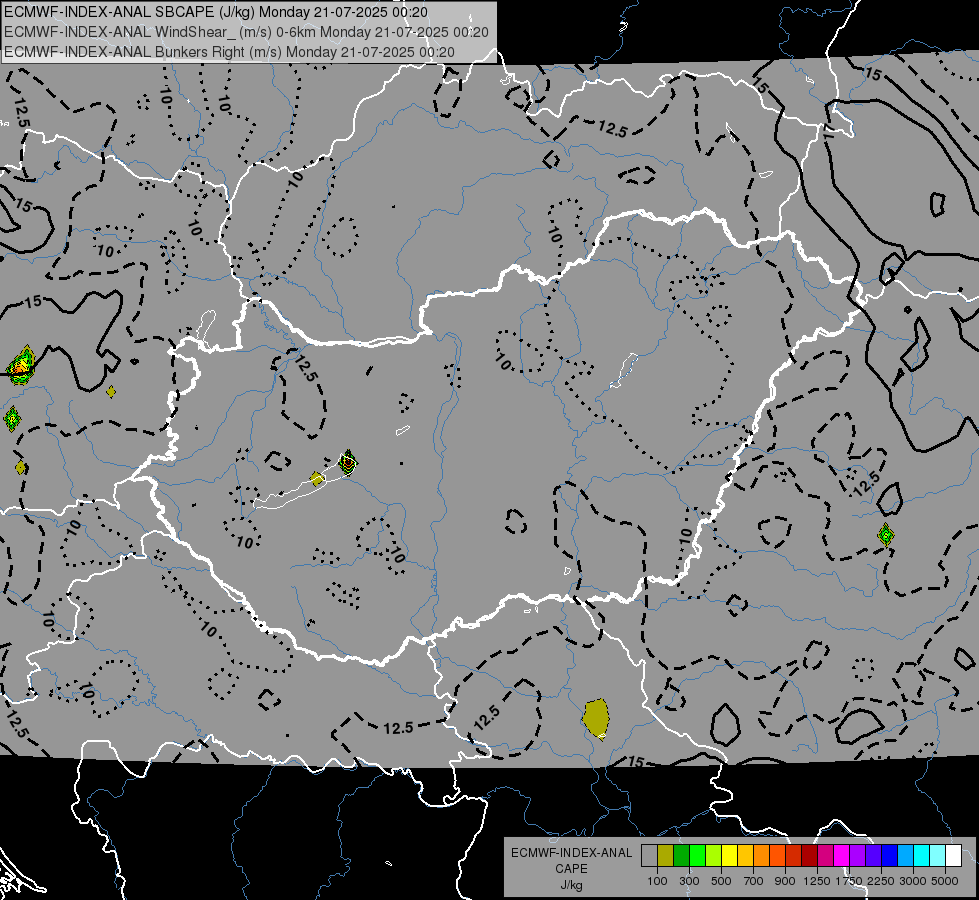Click the J/kg unit label in legend
Screen dimensions: 979x900
click(x=571, y=885)
